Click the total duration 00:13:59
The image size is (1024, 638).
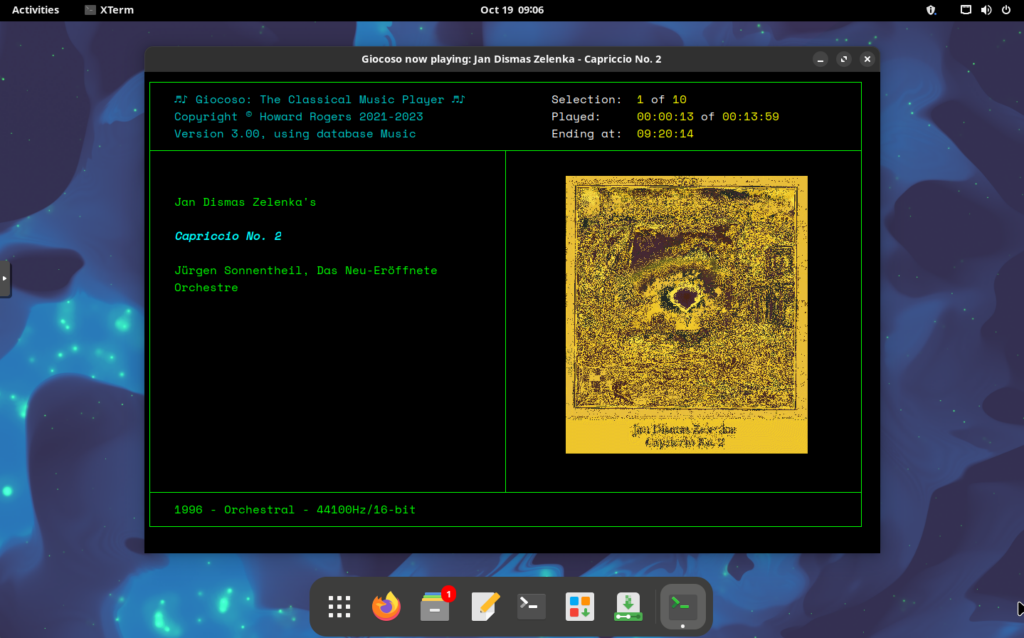coord(750,117)
